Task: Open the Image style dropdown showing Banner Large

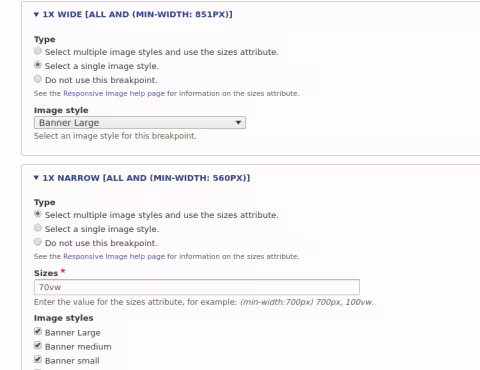Action: tap(140, 123)
